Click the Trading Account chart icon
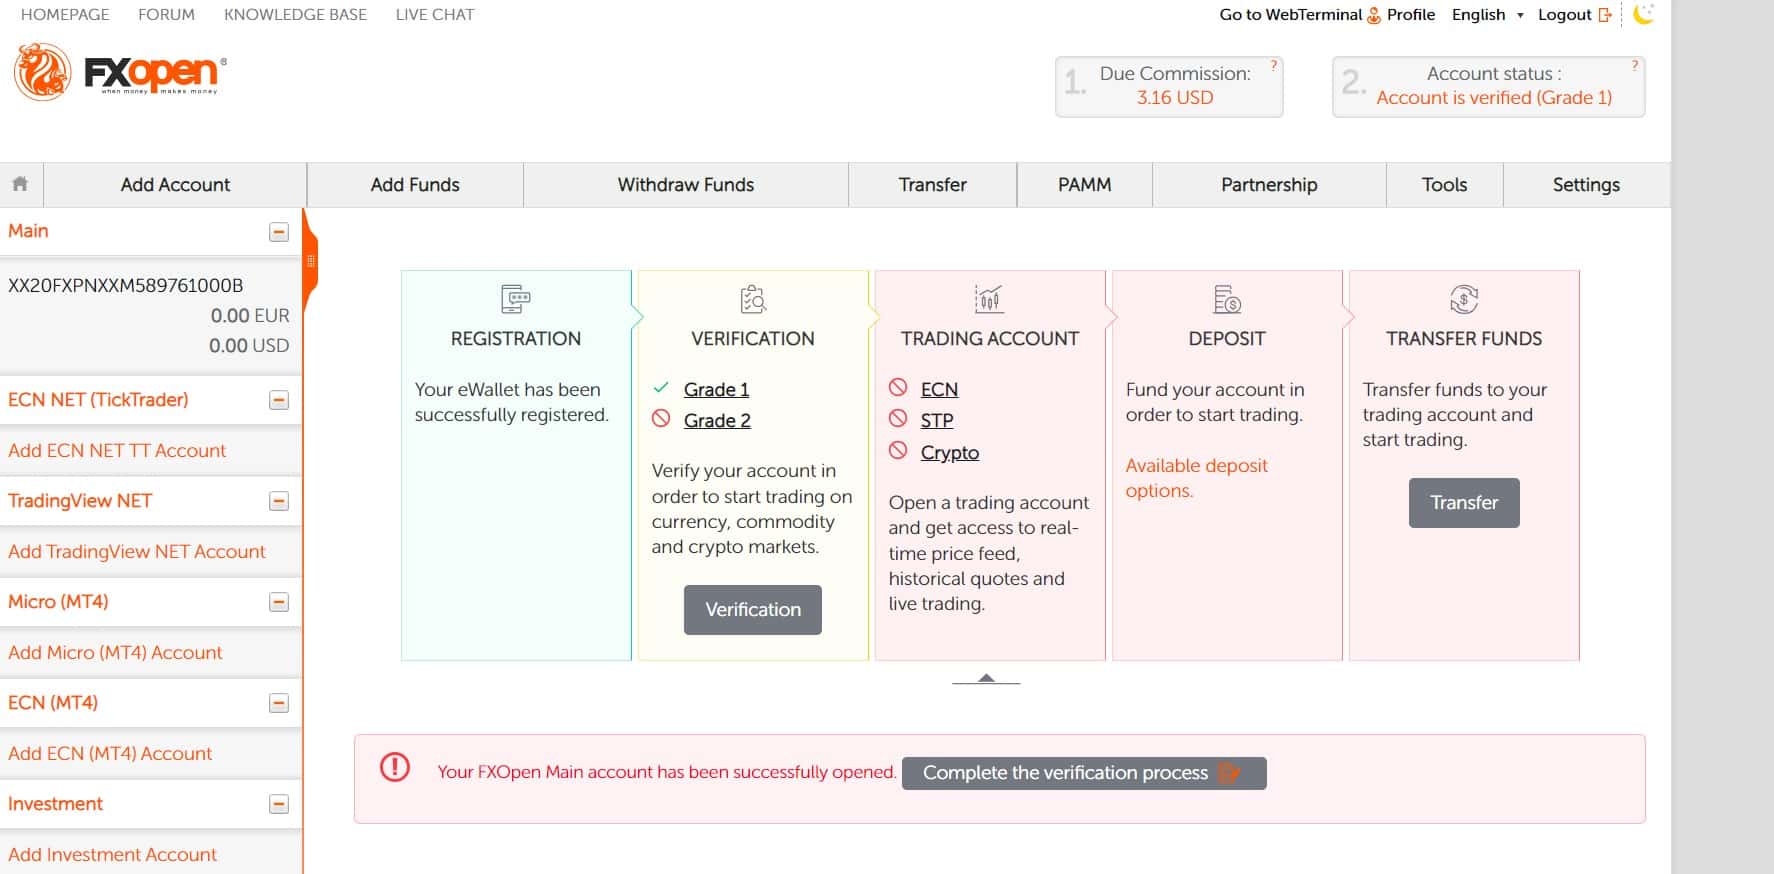1774x874 pixels. [x=989, y=298]
